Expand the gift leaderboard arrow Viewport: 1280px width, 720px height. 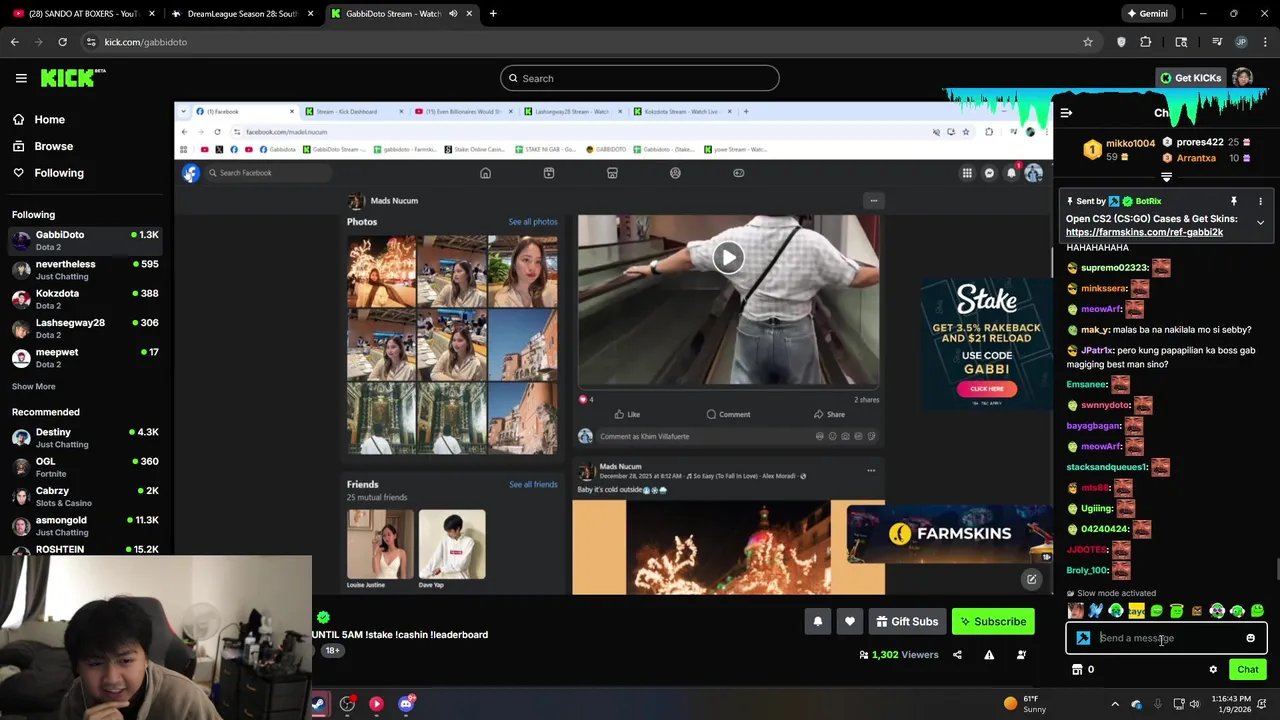tap(1166, 177)
